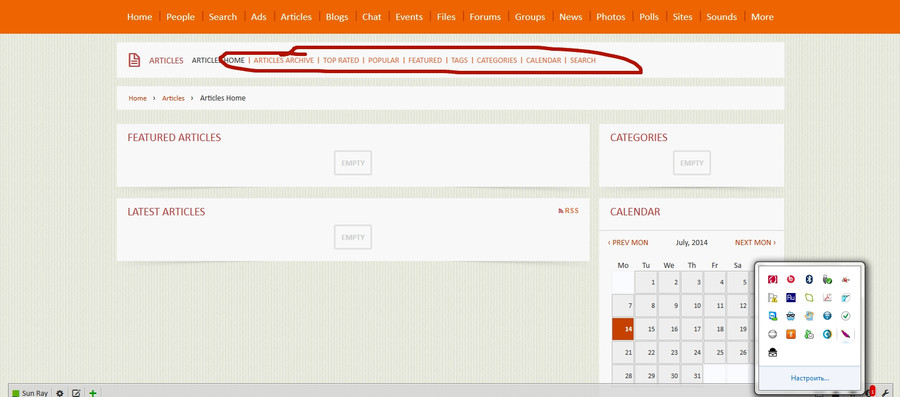This screenshot has height=397, width=900.
Task: Open People in the top navigation
Action: click(x=180, y=17)
